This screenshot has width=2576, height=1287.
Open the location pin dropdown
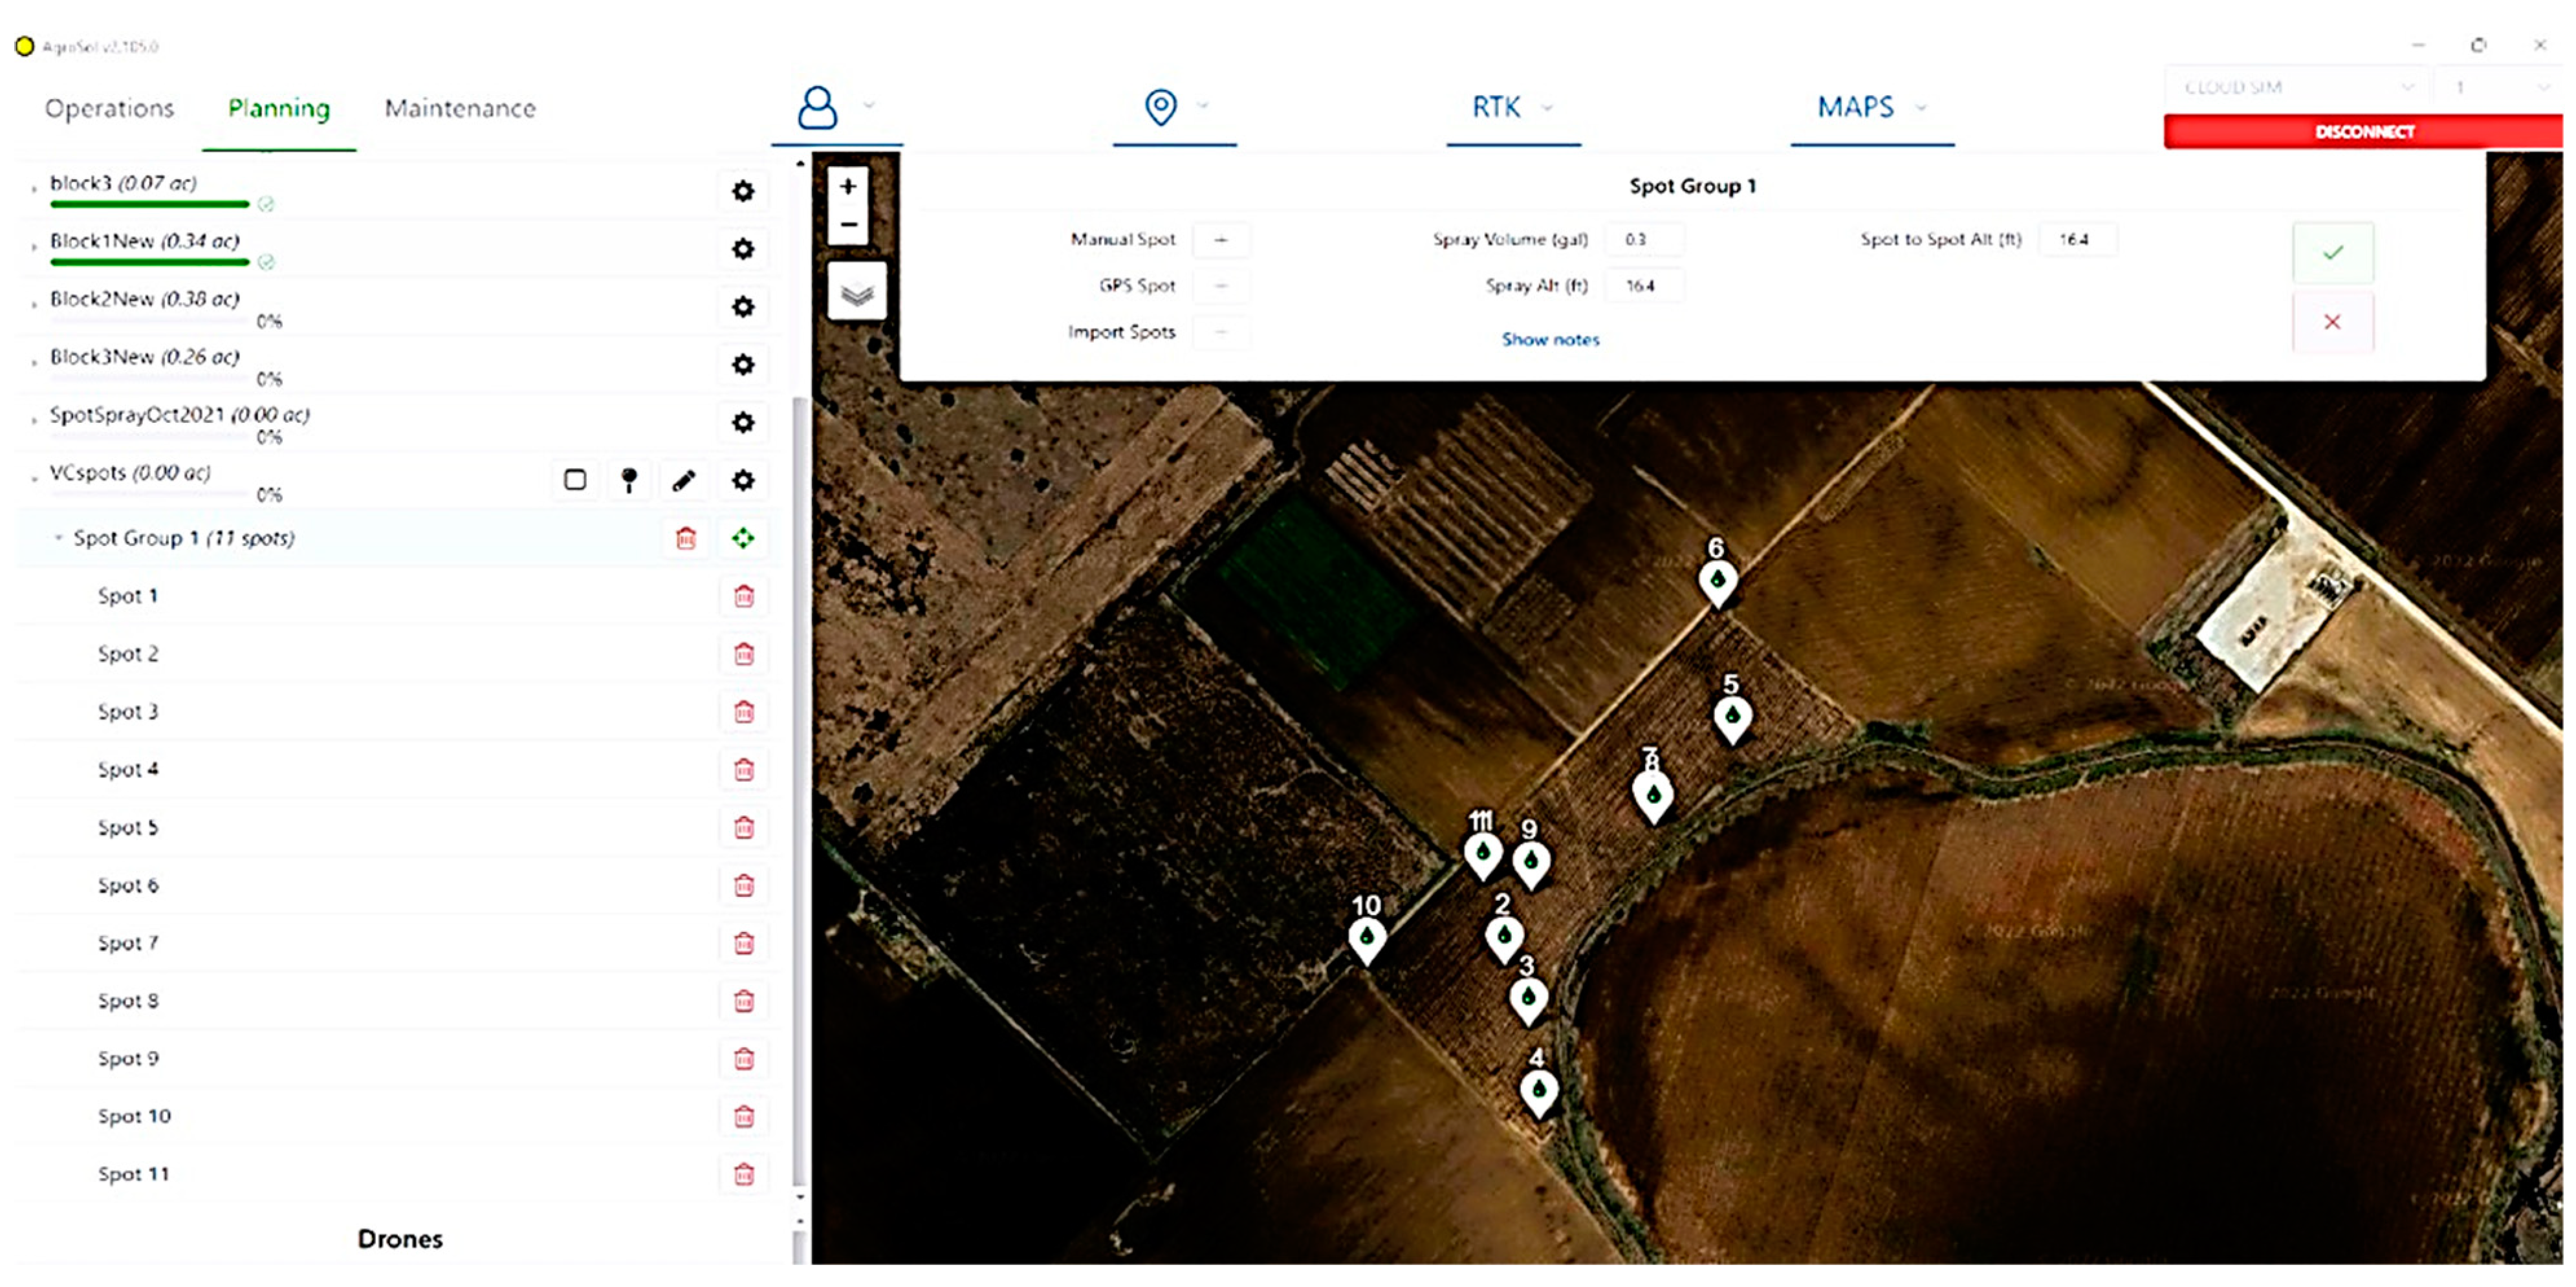click(x=1175, y=107)
